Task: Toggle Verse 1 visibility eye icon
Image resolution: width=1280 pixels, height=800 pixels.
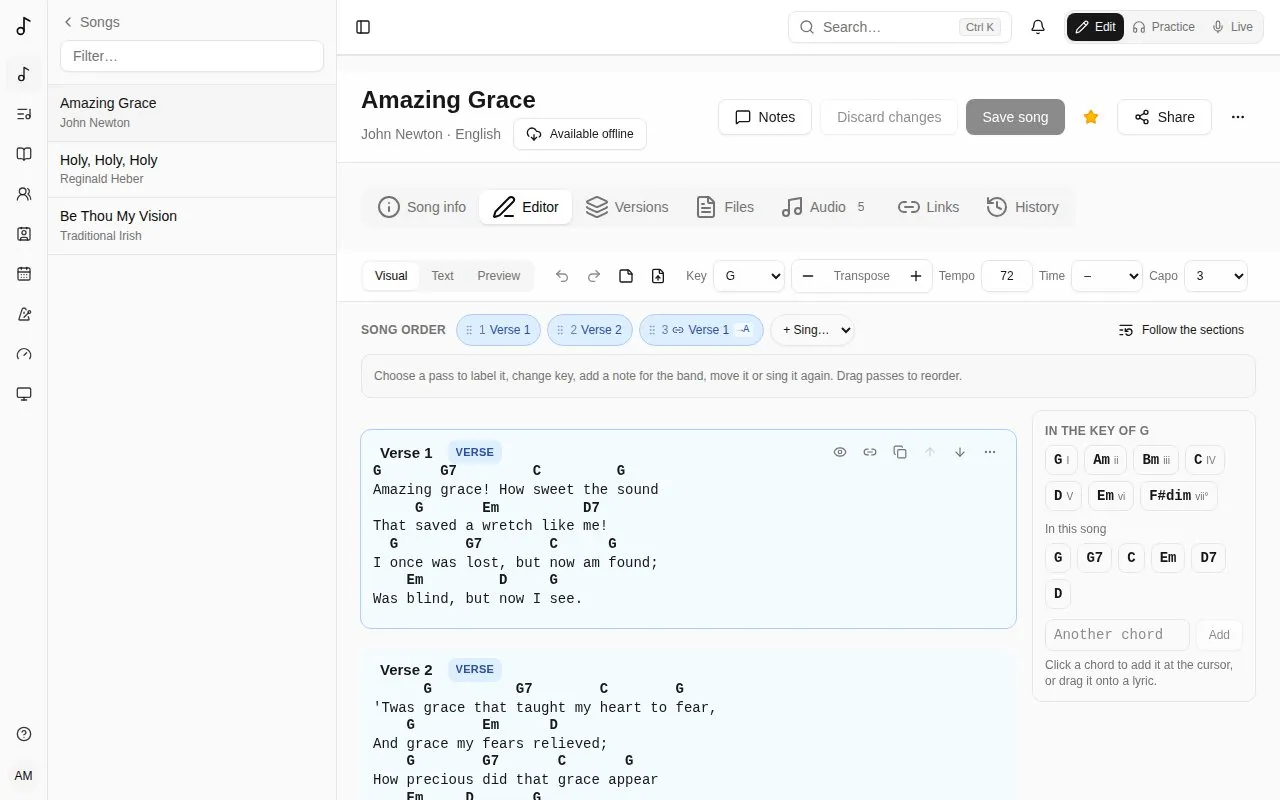Action: [840, 452]
